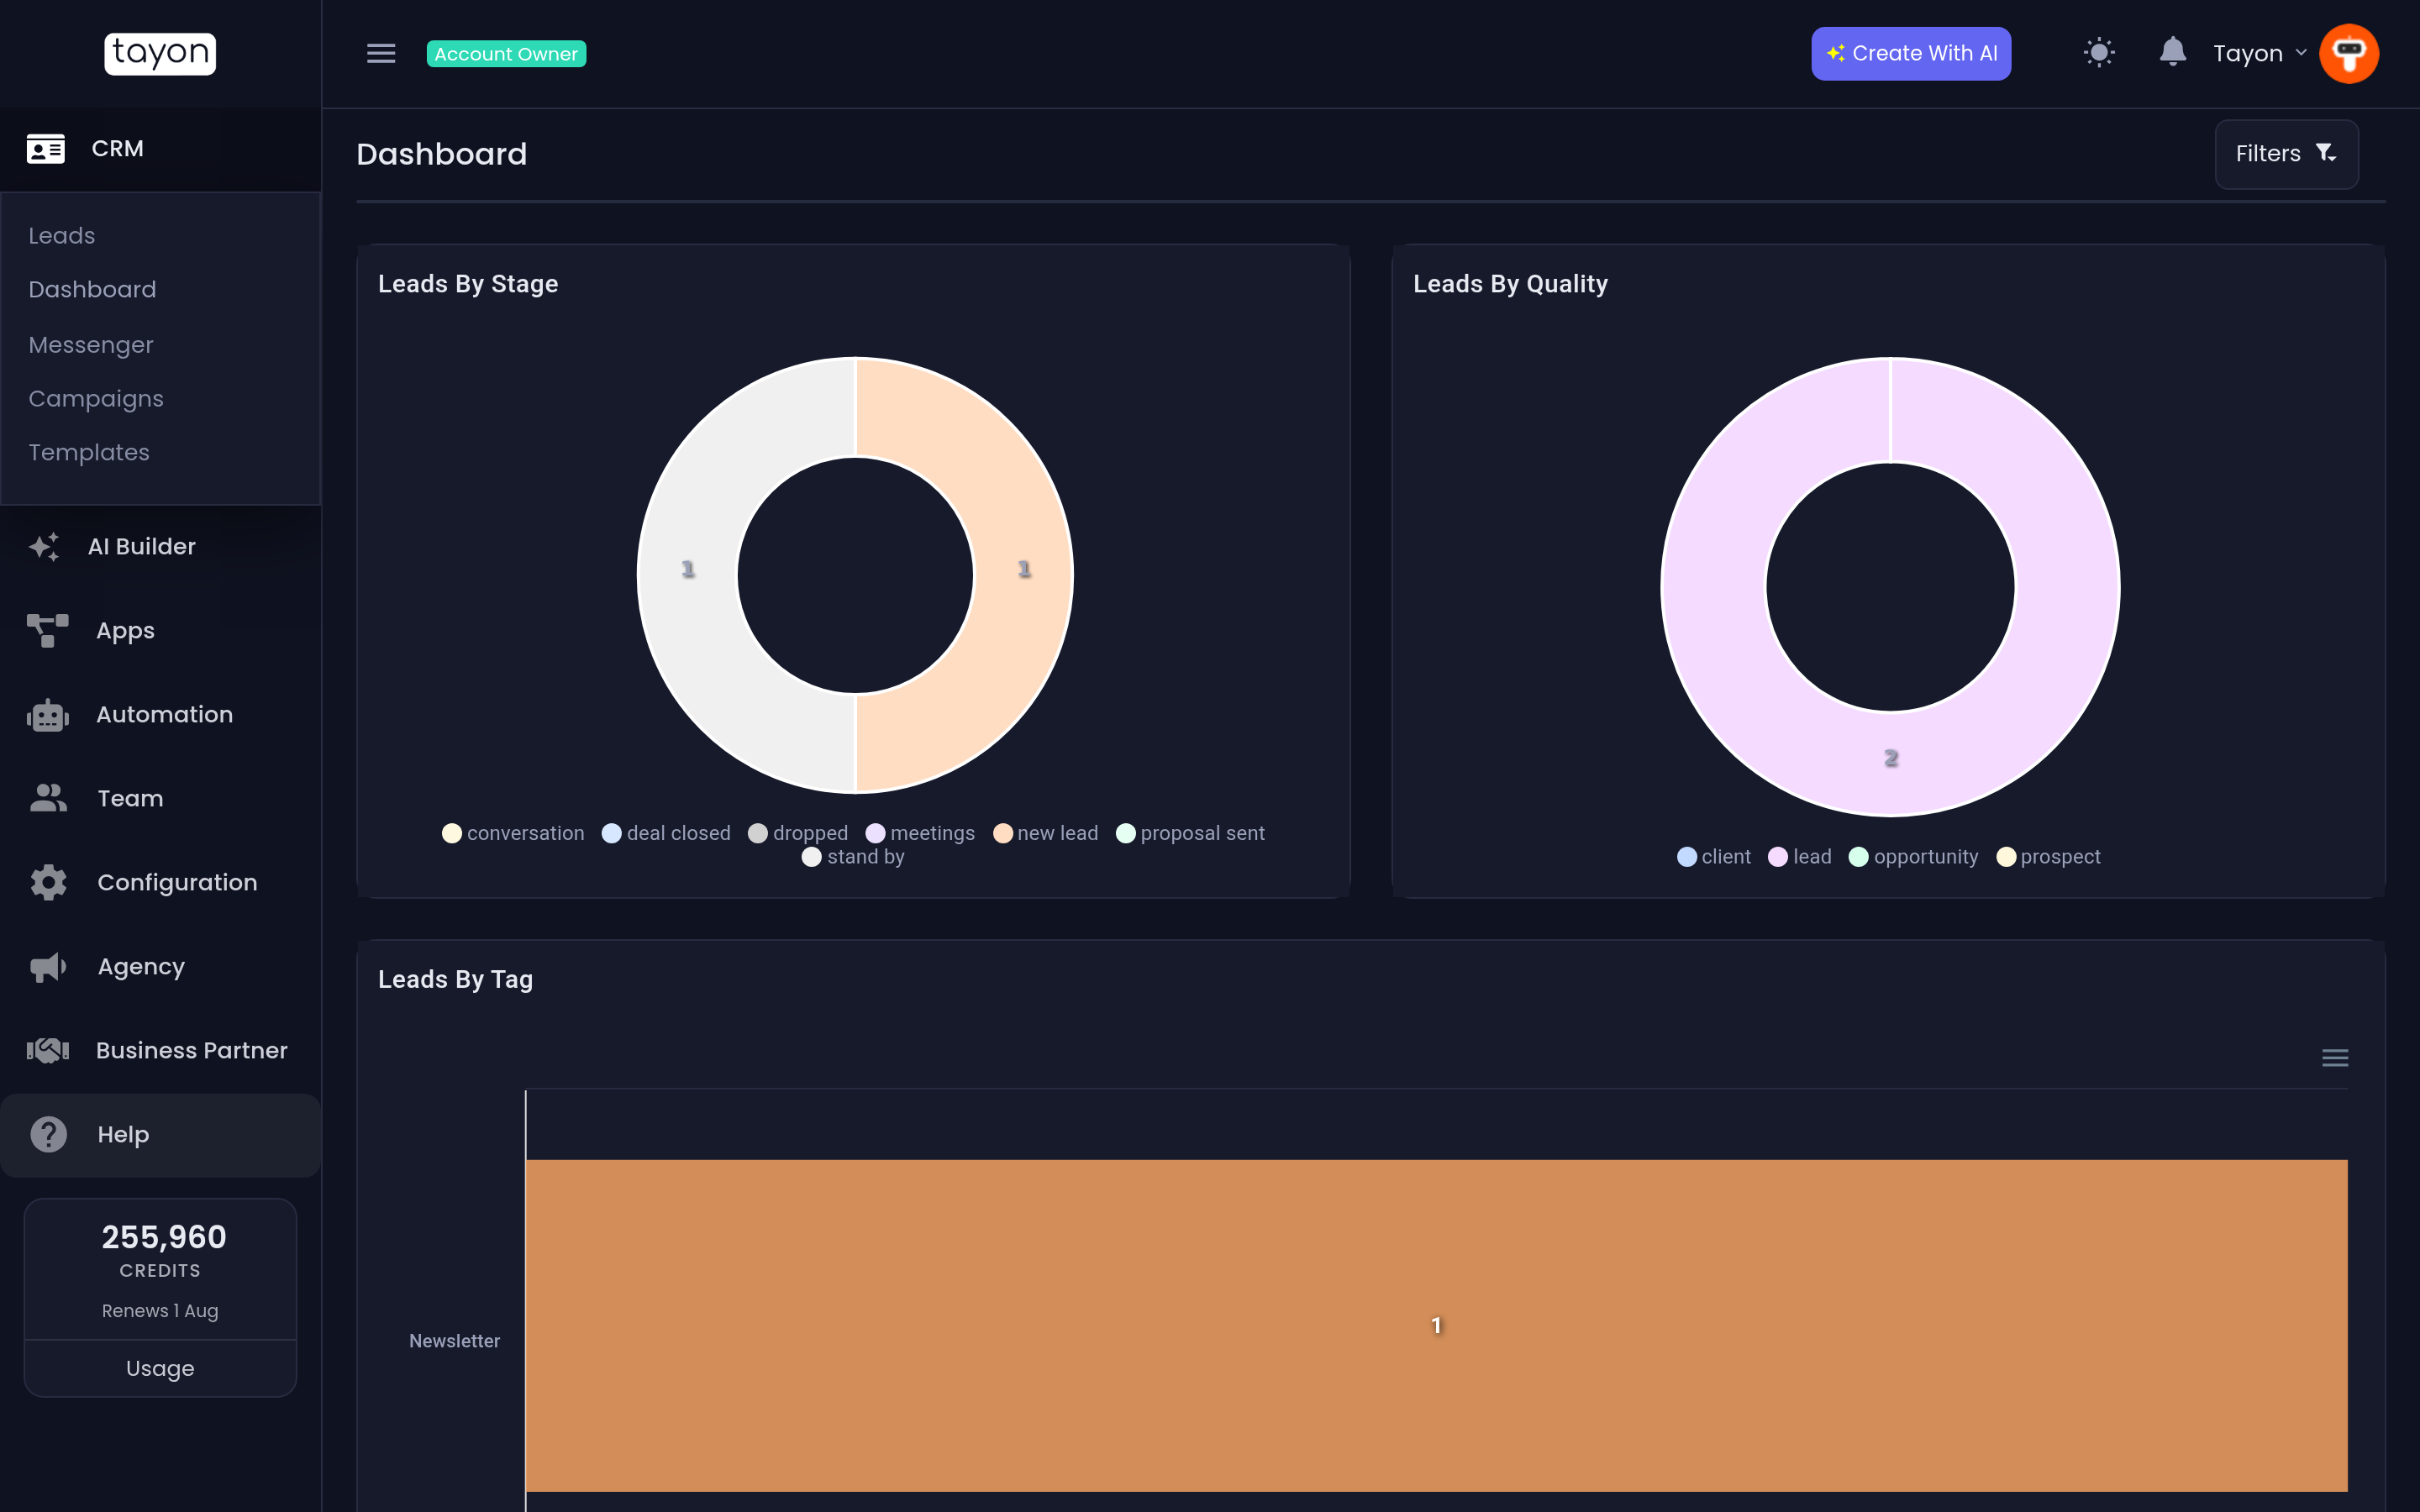2420x1512 pixels.
Task: Expand the Apps section
Action: pos(160,631)
